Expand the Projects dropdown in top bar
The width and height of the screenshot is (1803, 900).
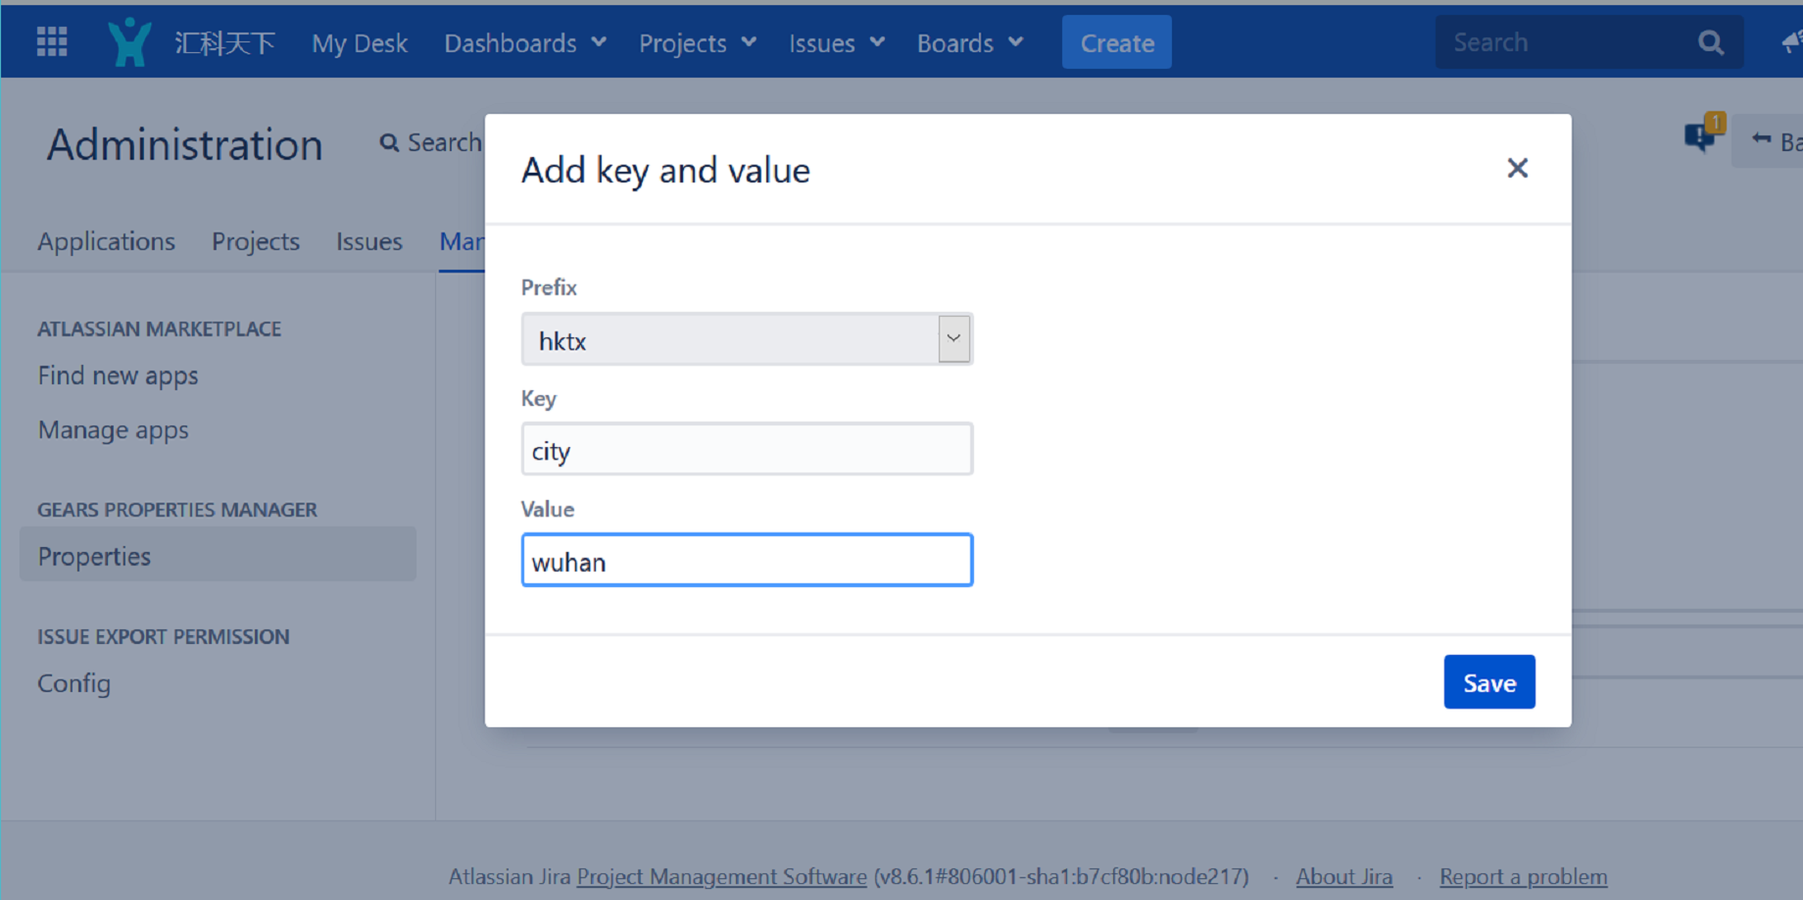tap(697, 43)
